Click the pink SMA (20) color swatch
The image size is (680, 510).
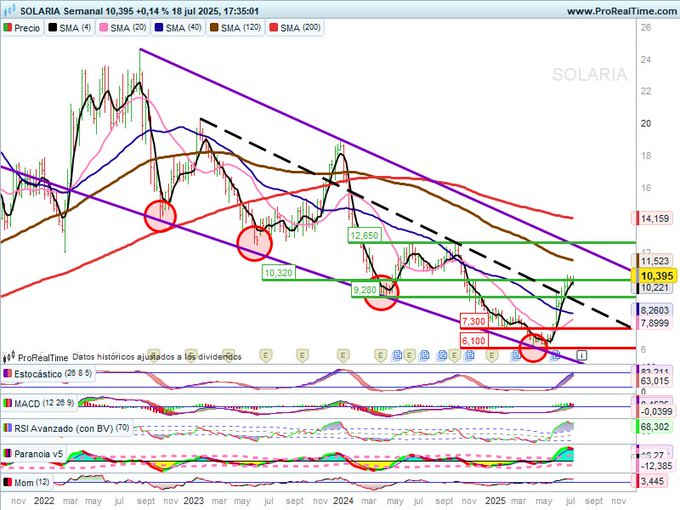click(104, 28)
